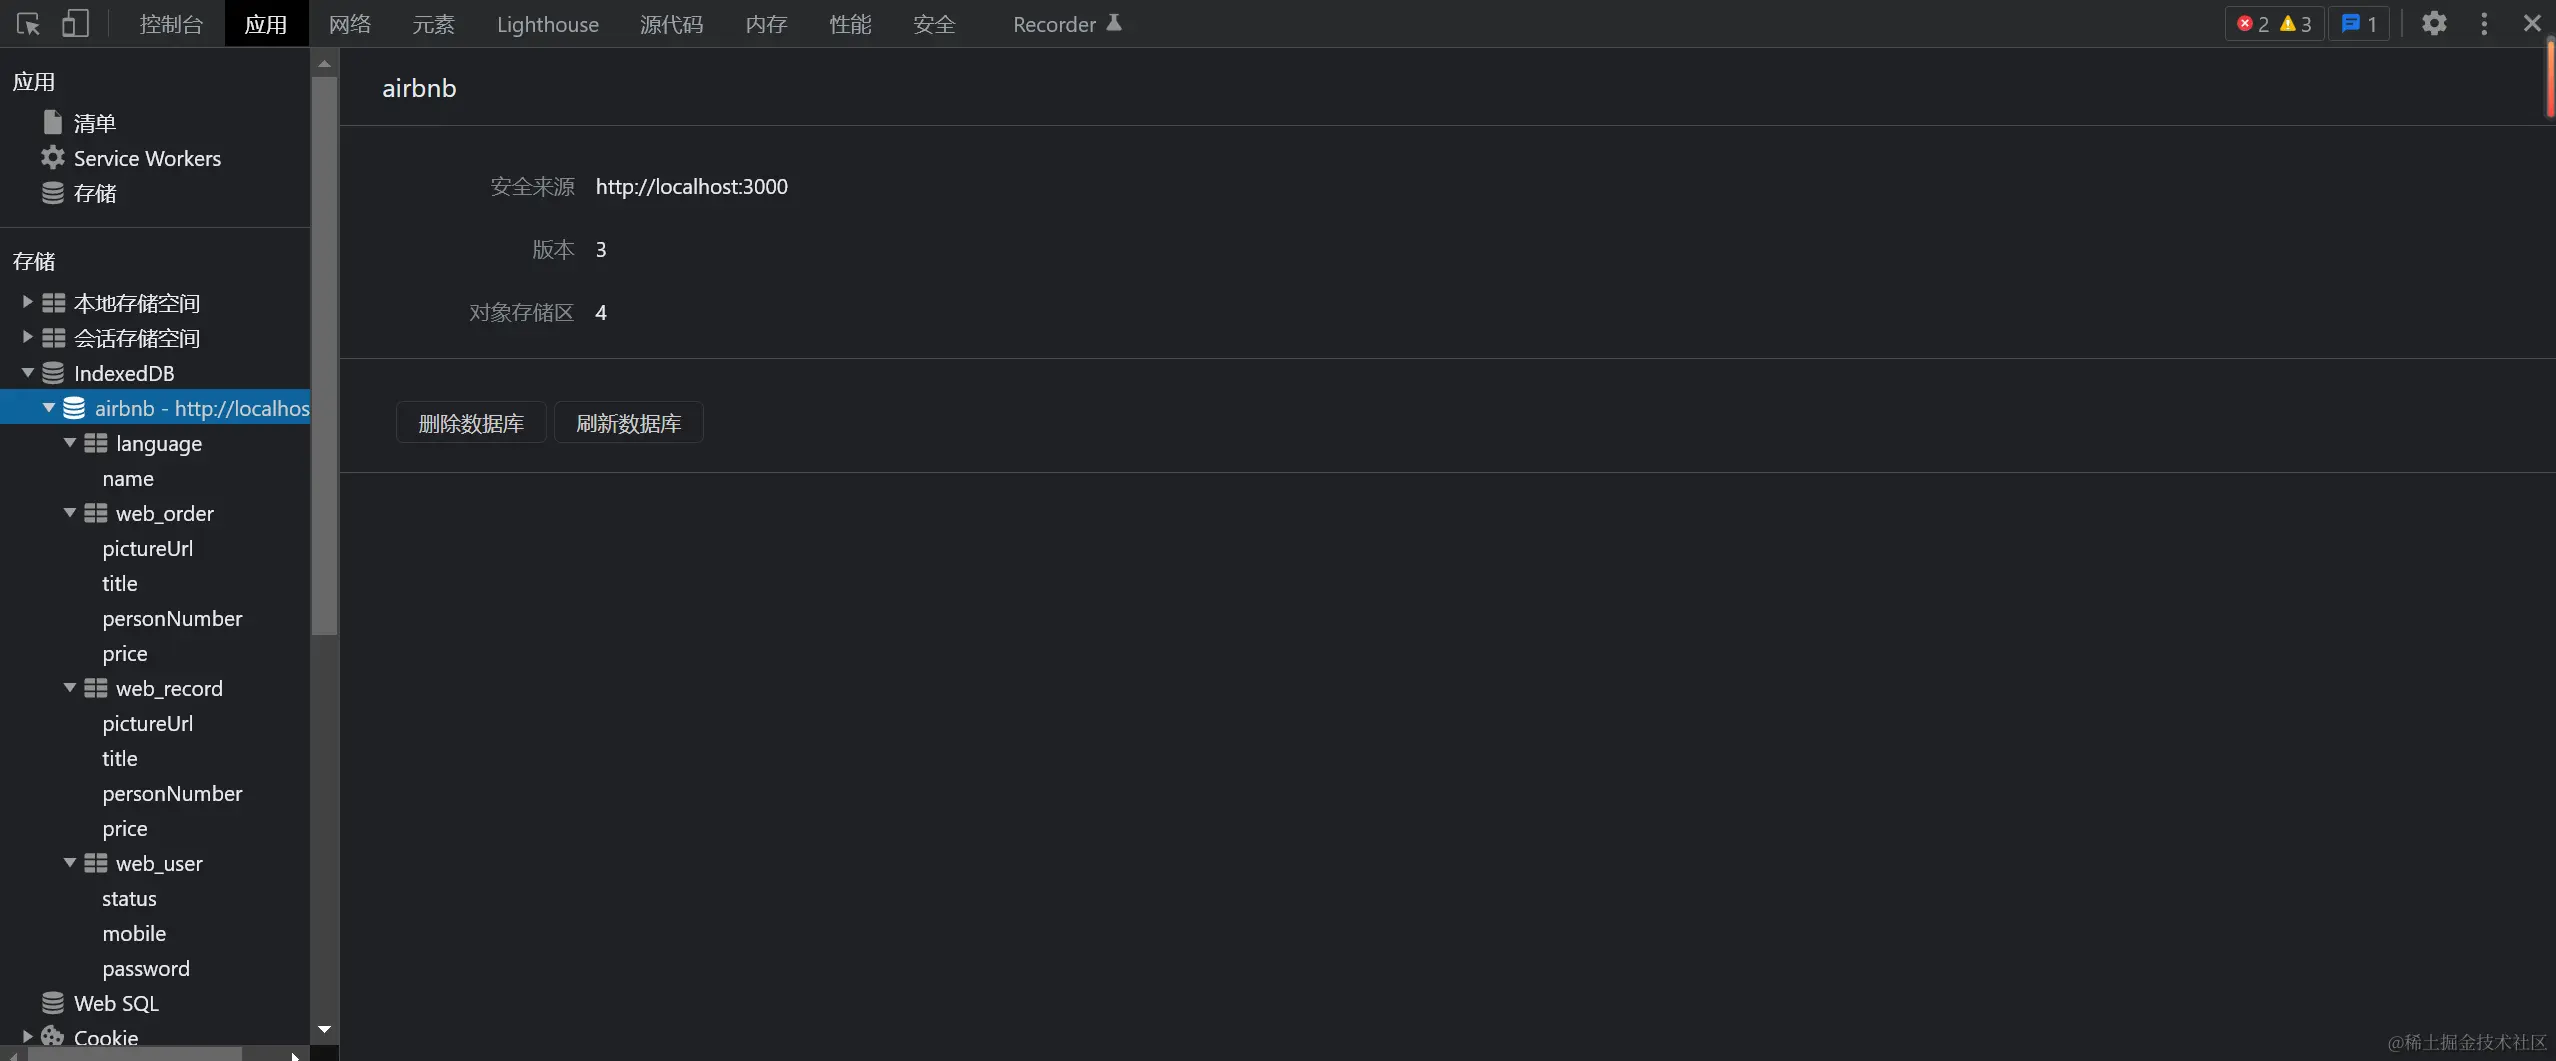Toggle the device toolbar icon
The image size is (2556, 1061).
click(75, 24)
